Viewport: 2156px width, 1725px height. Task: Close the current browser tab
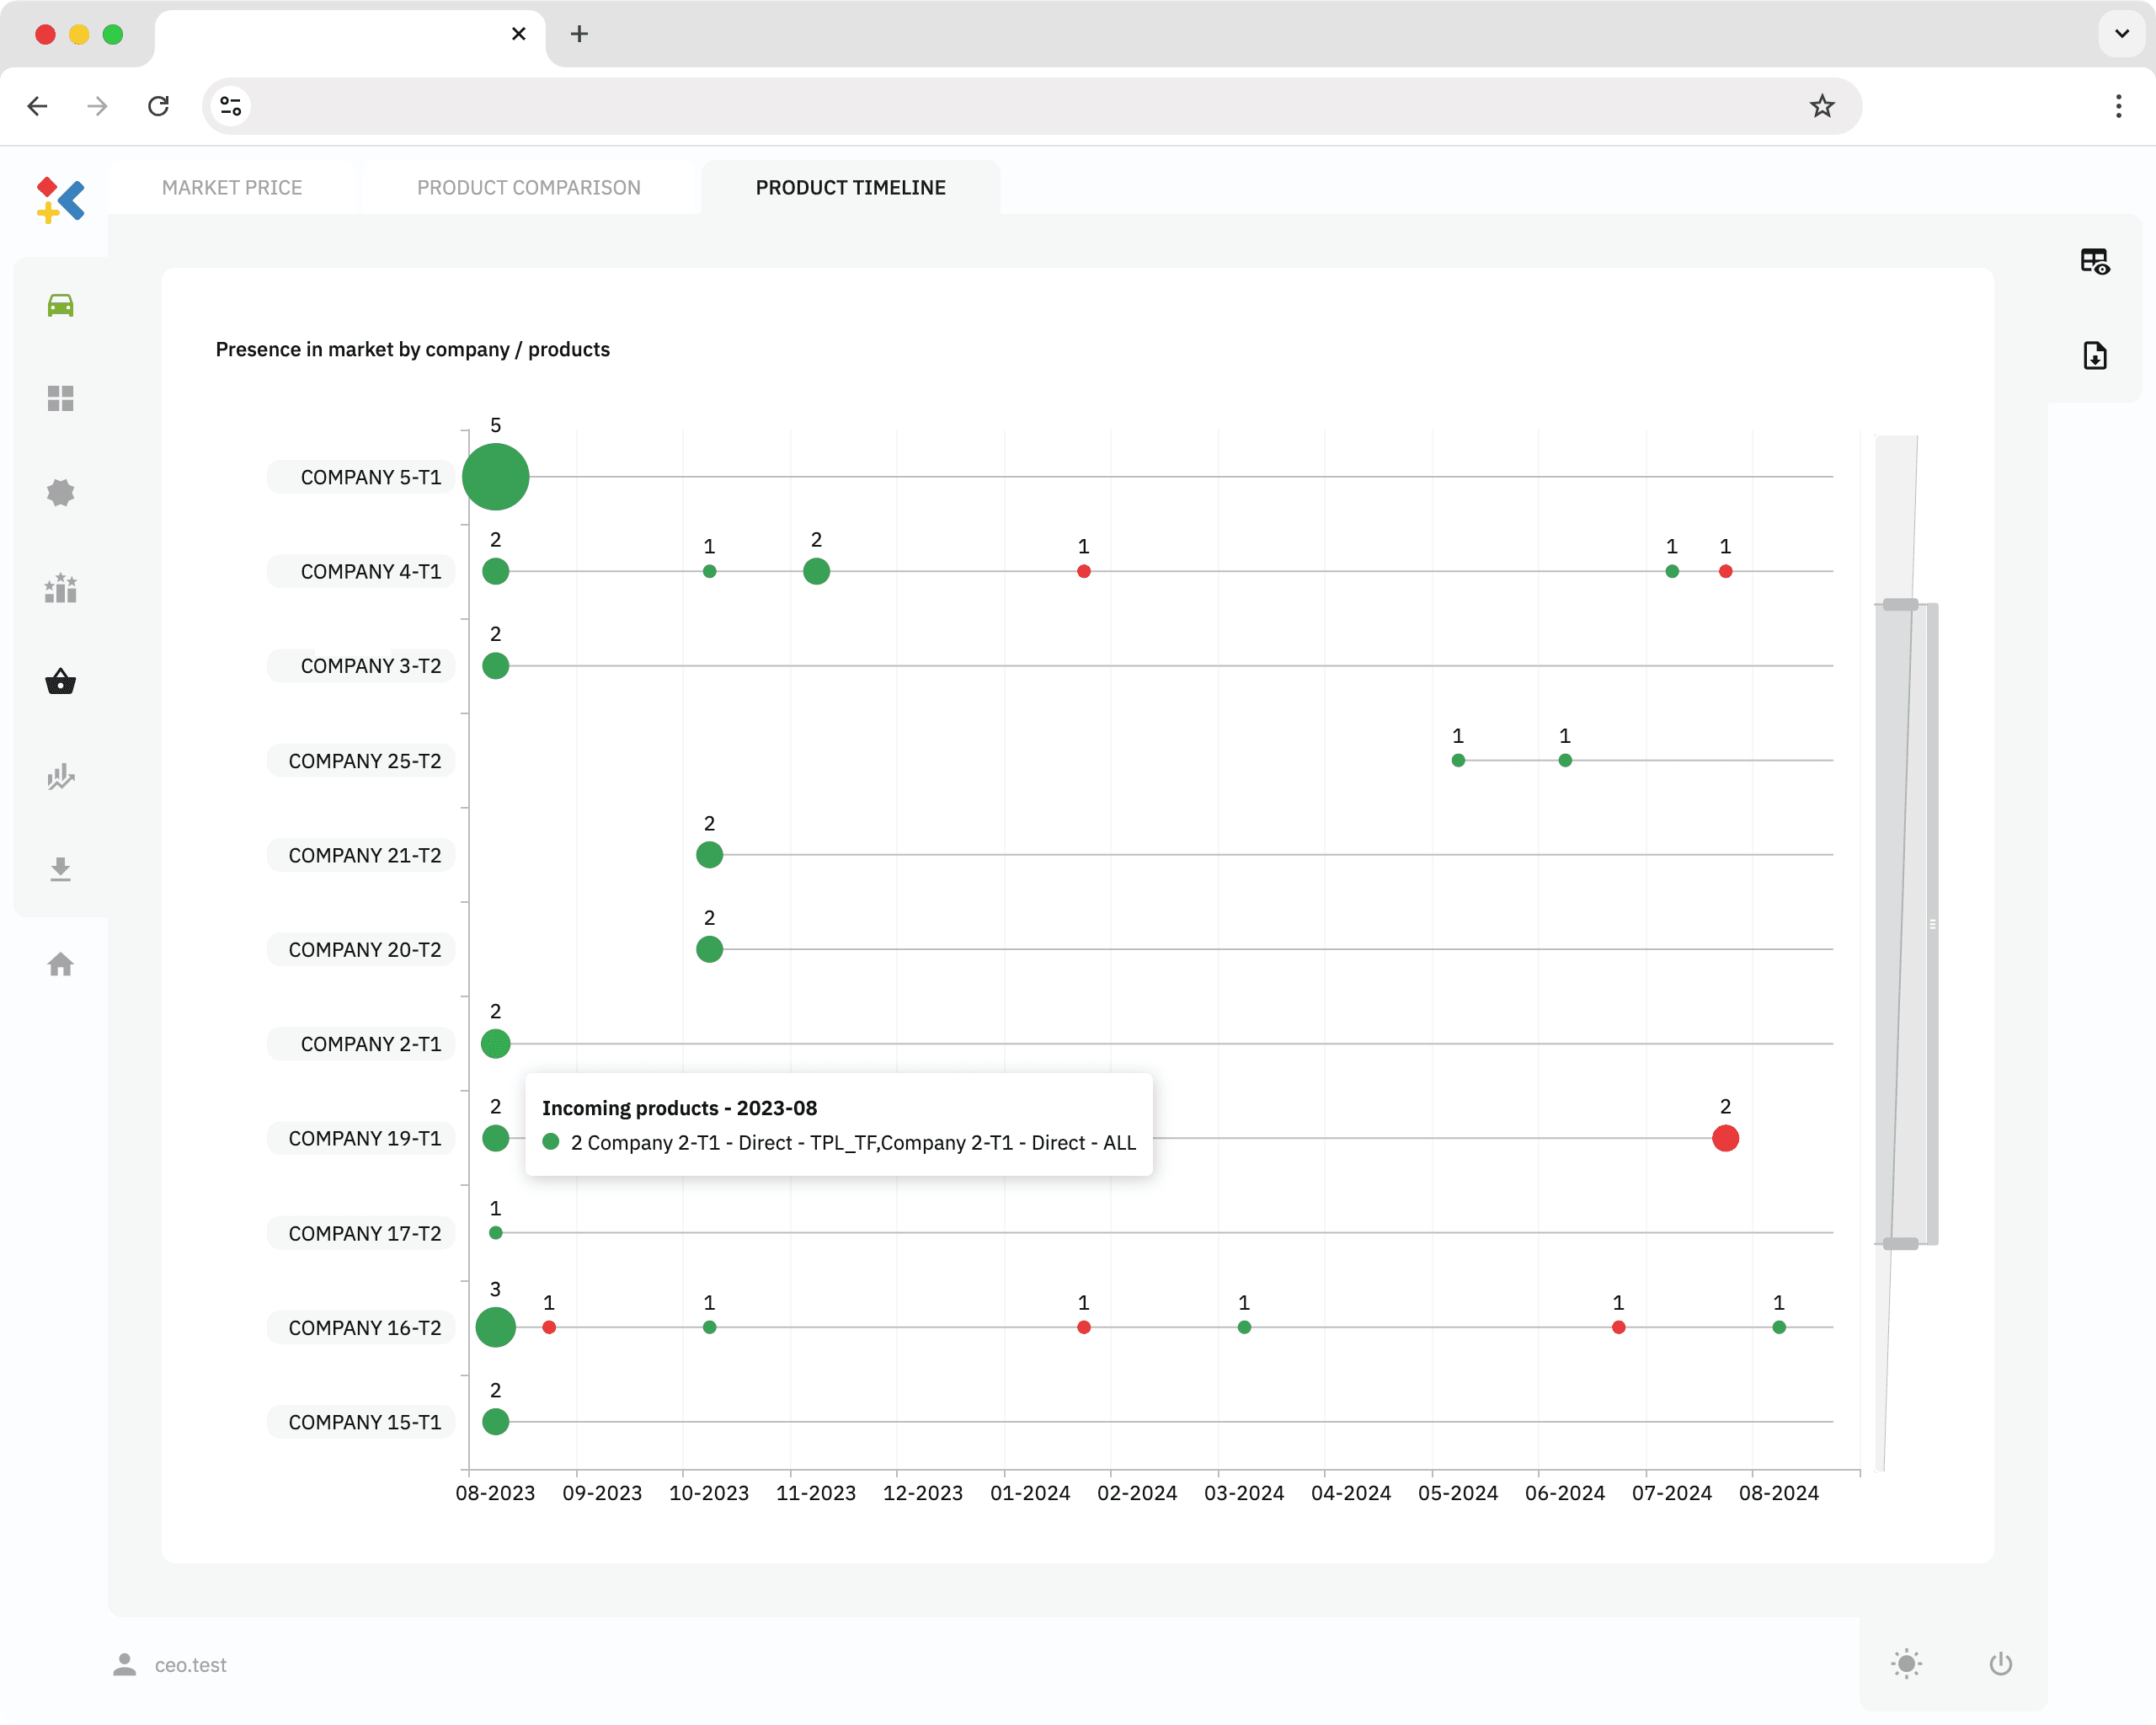coord(518,34)
